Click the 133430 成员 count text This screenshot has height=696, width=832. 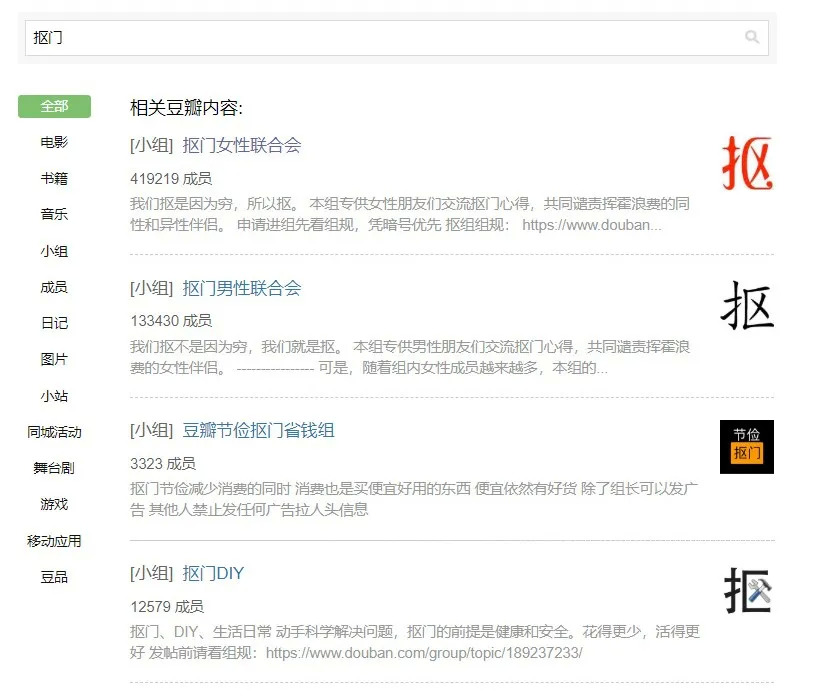(171, 320)
